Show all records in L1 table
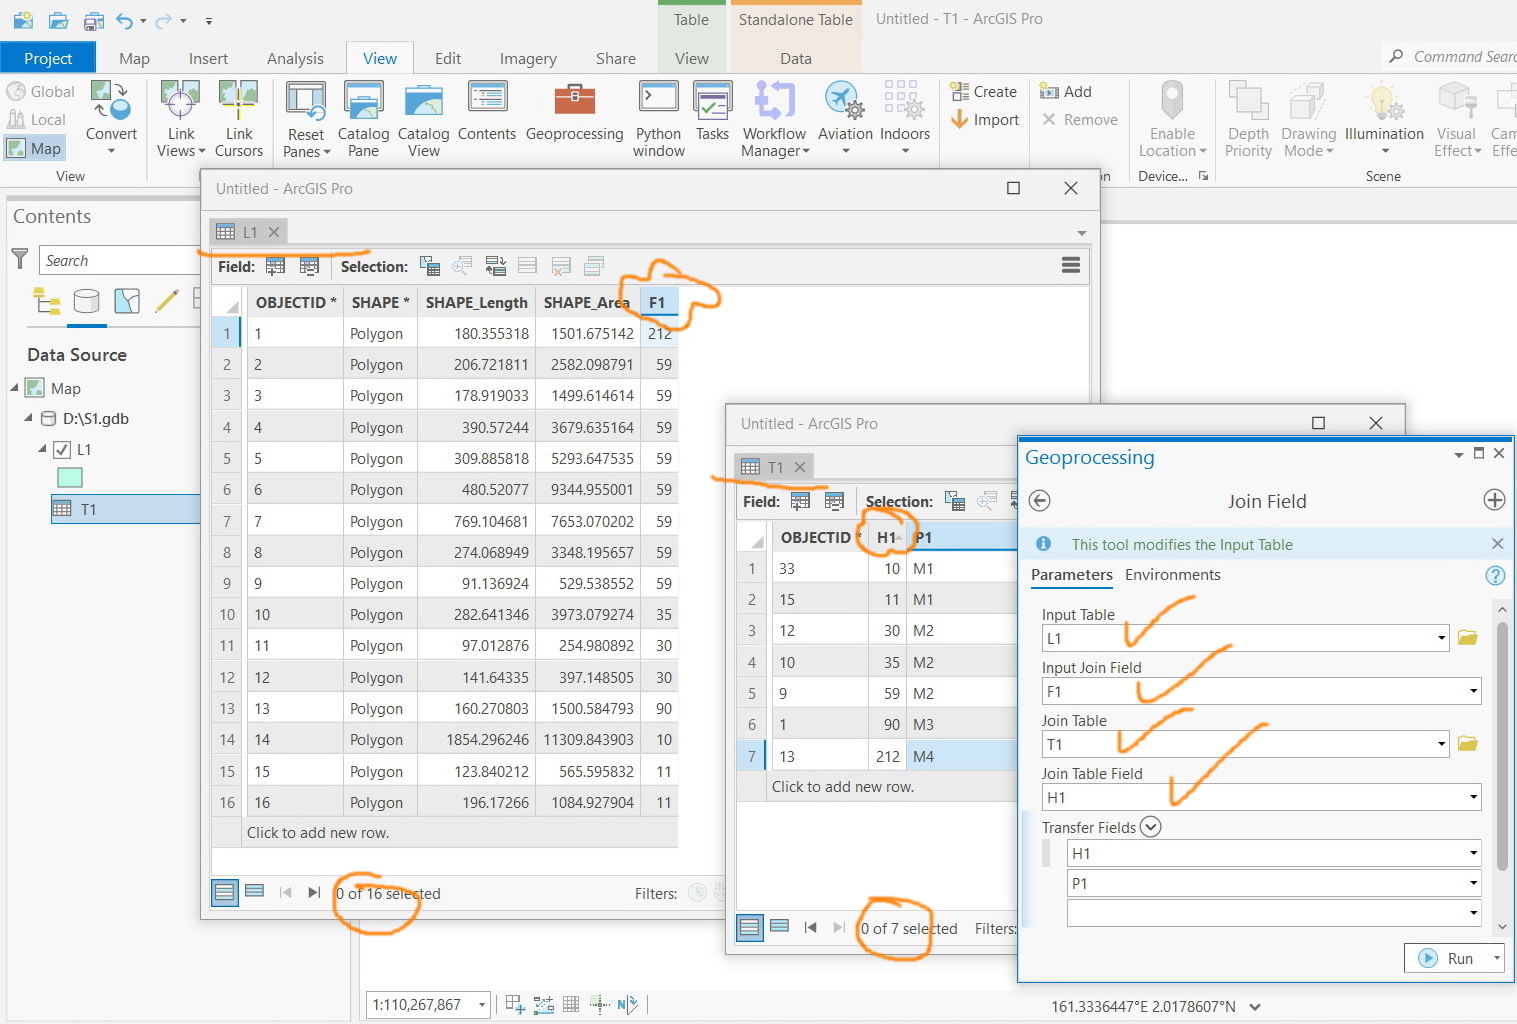This screenshot has width=1517, height=1024. (x=225, y=892)
